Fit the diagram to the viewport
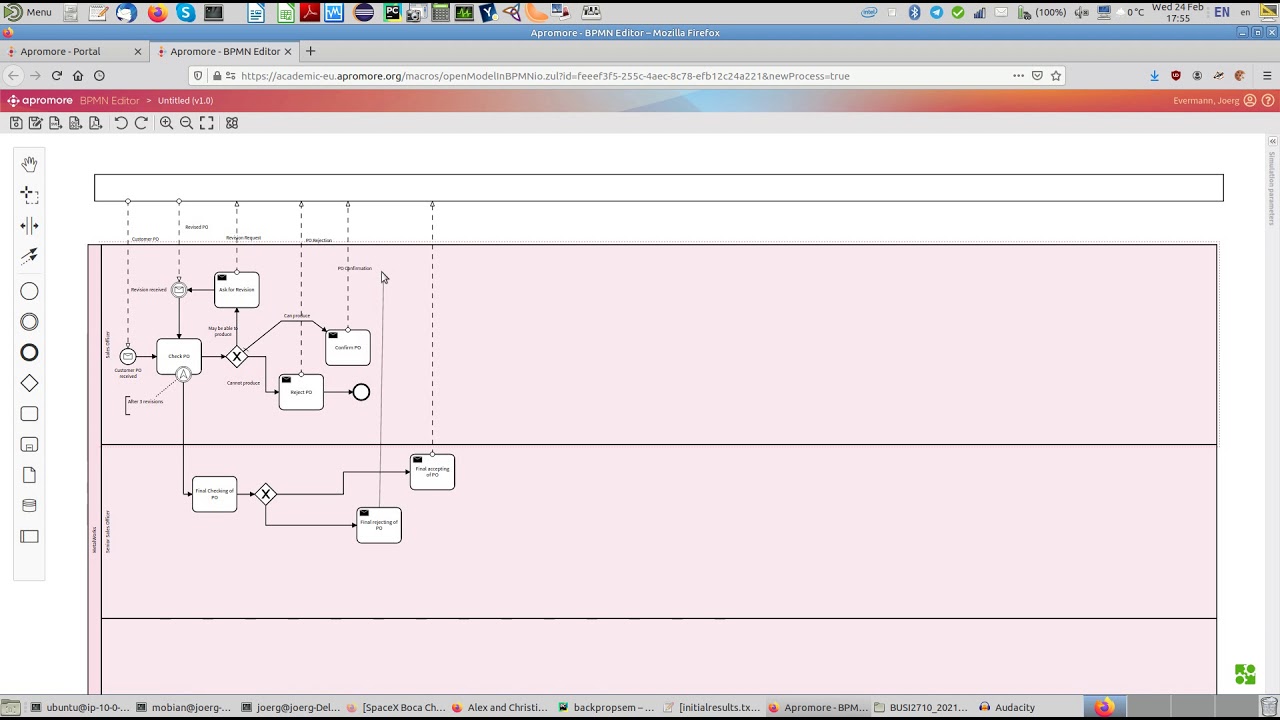 (x=206, y=123)
